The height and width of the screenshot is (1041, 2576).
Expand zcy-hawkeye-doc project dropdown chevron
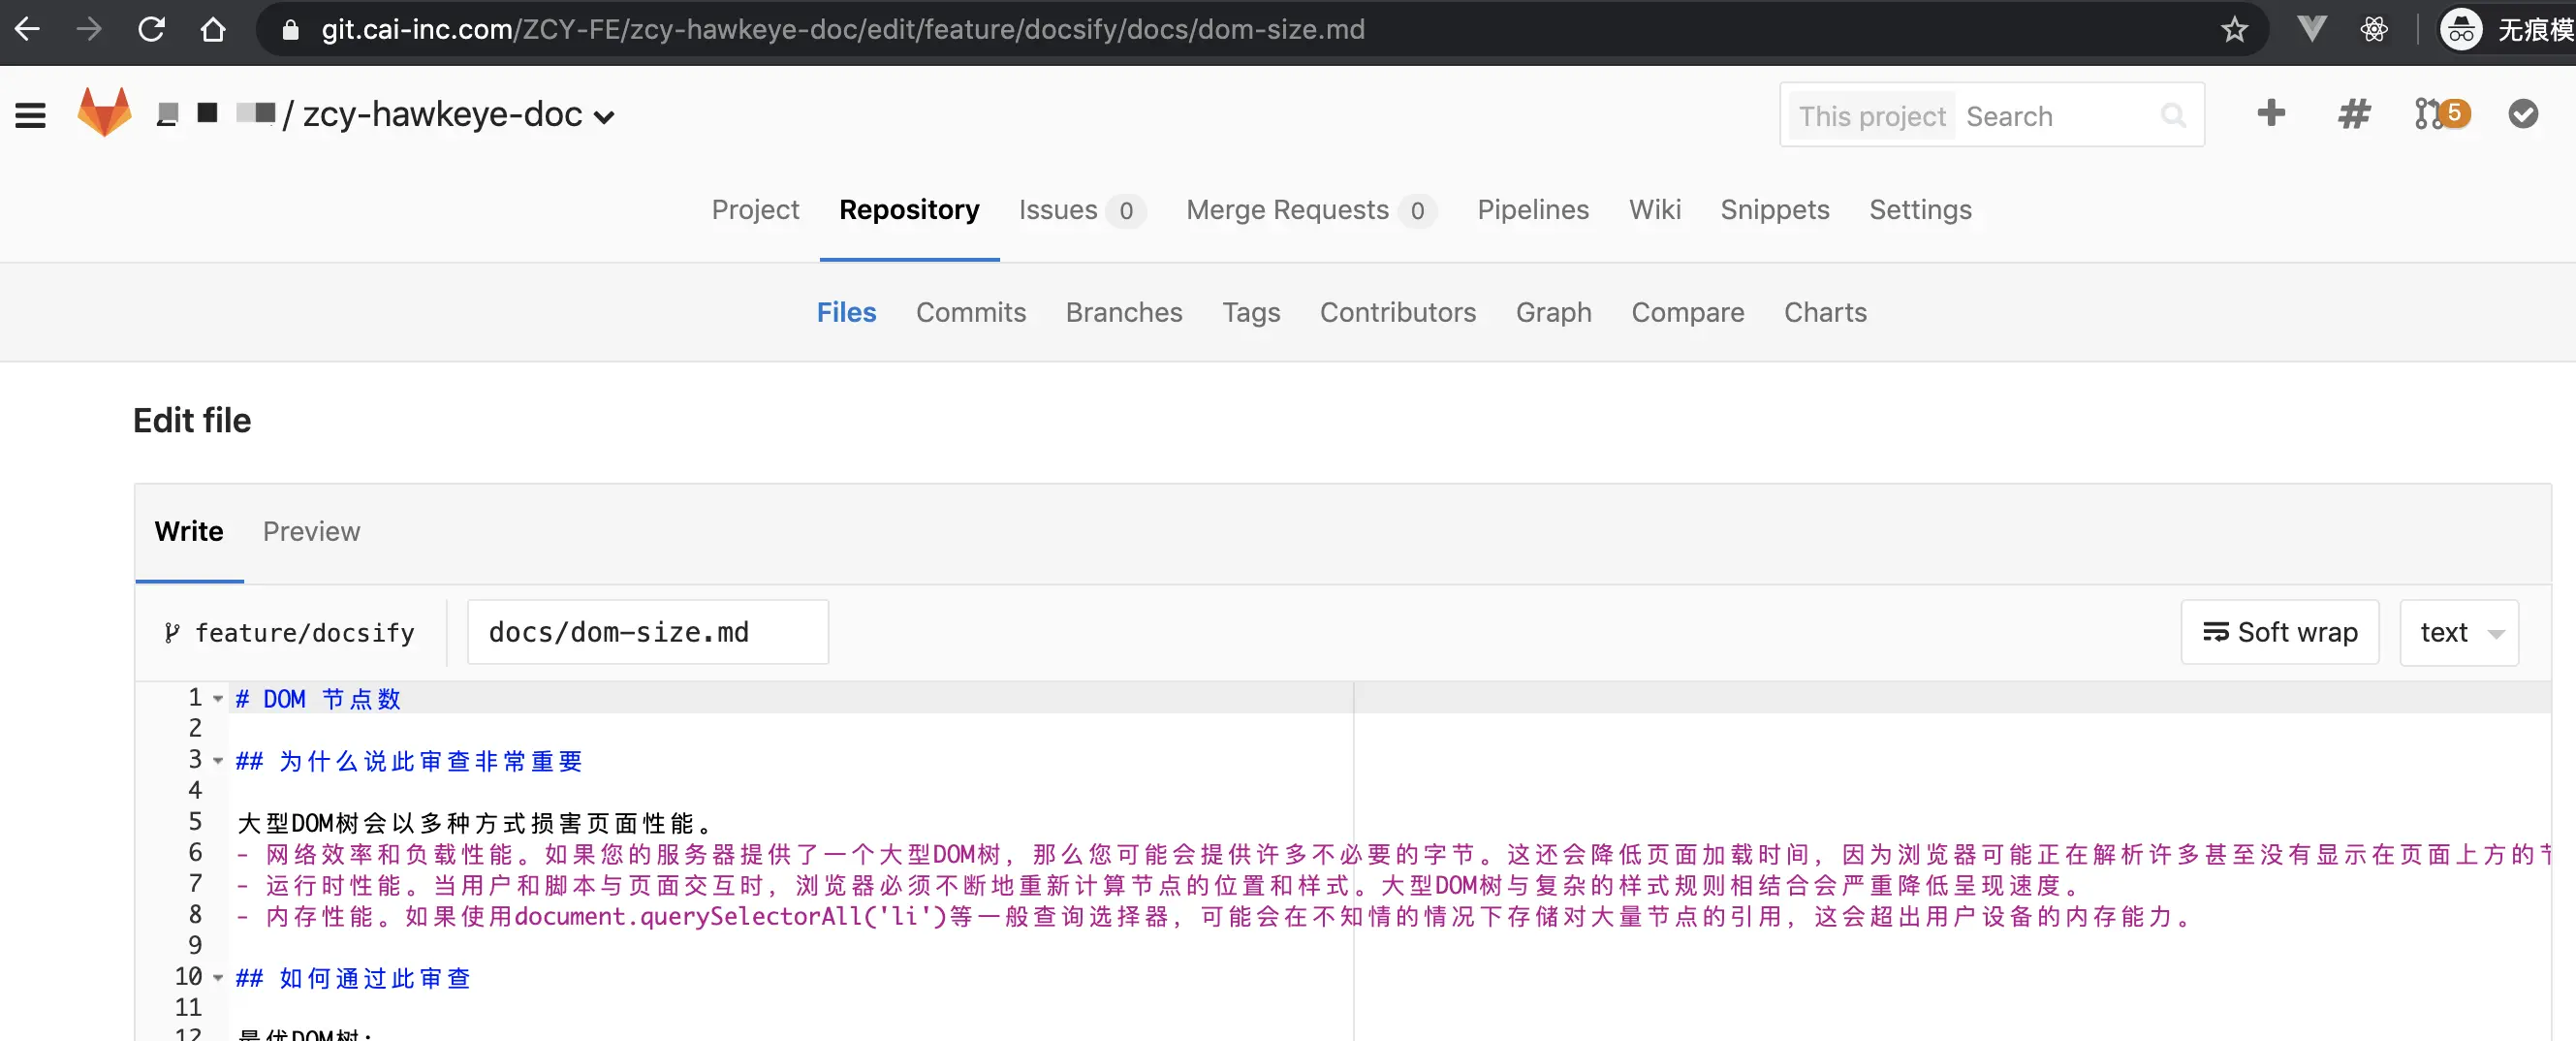(603, 117)
